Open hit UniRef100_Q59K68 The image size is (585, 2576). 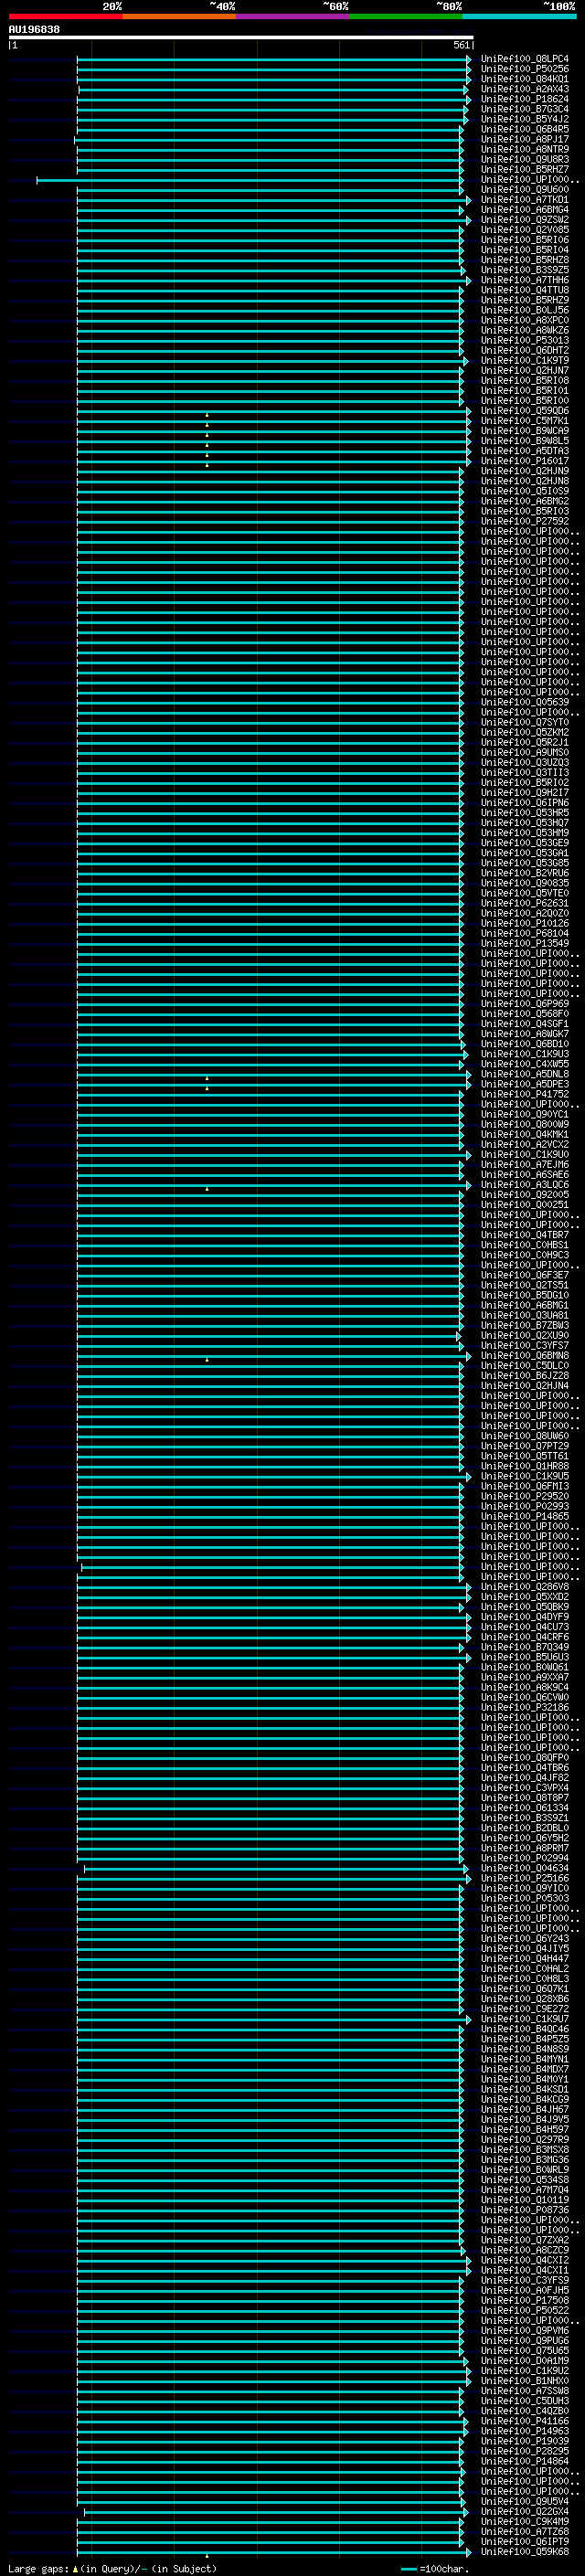click(x=525, y=2552)
